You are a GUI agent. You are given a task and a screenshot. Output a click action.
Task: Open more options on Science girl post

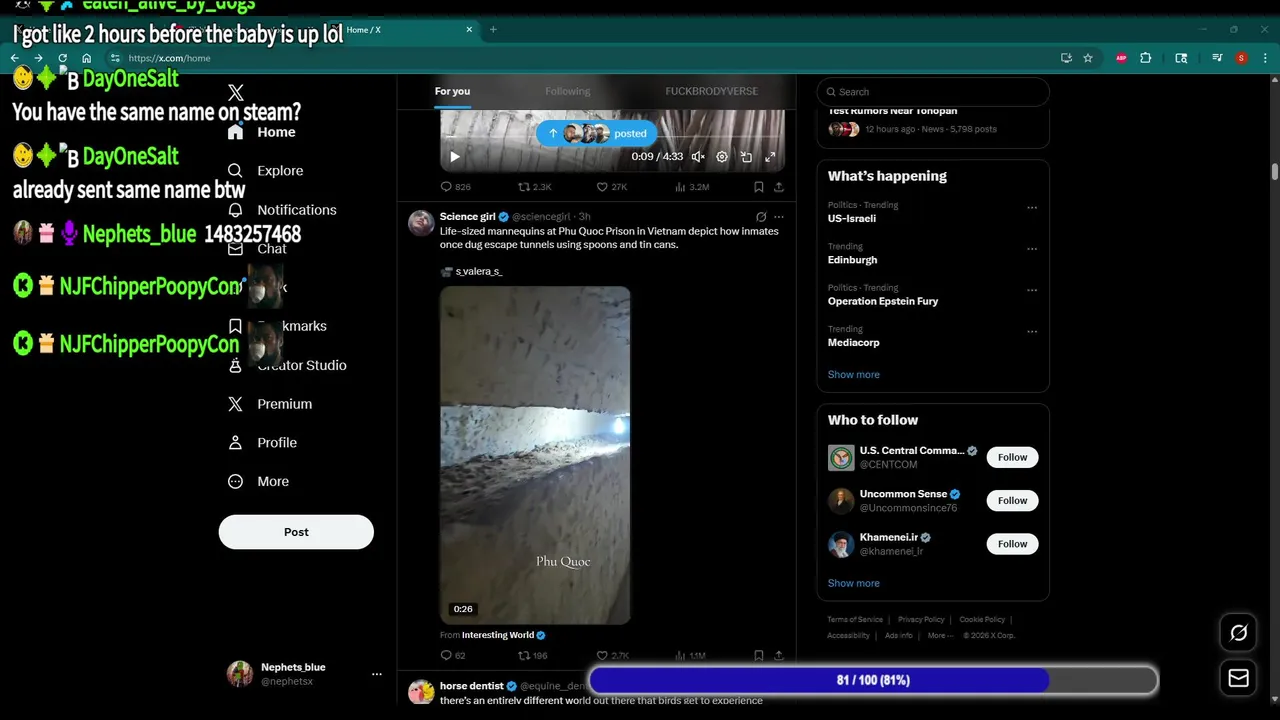[779, 217]
